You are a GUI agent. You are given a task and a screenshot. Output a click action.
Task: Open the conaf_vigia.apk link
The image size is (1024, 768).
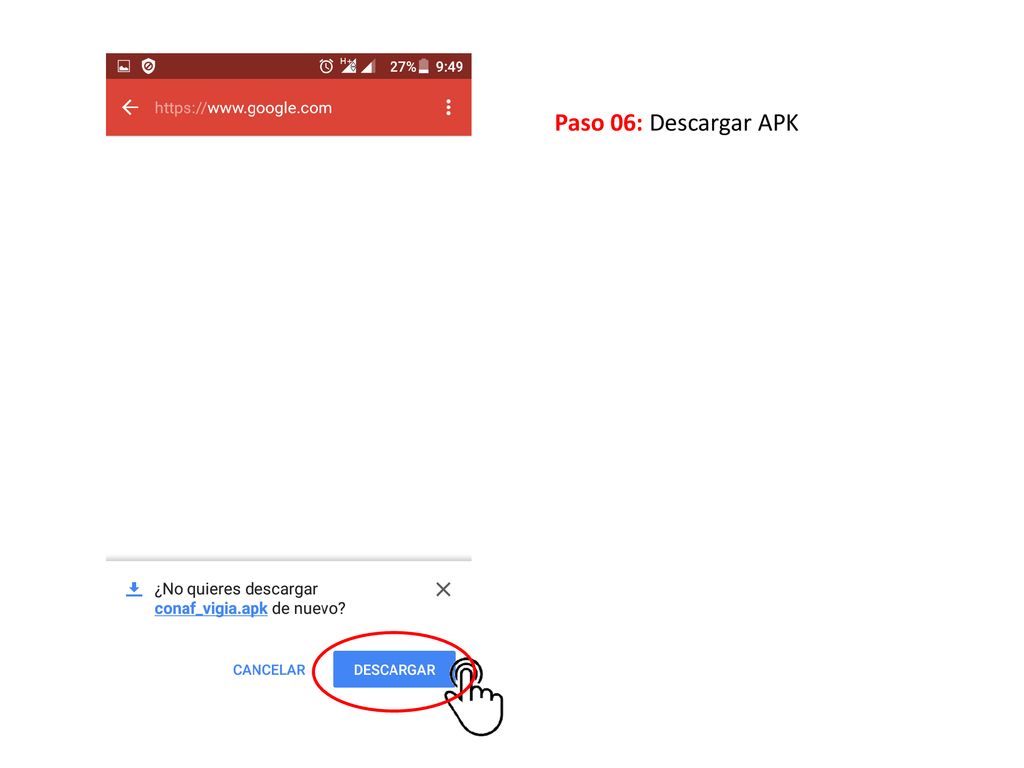coord(211,609)
